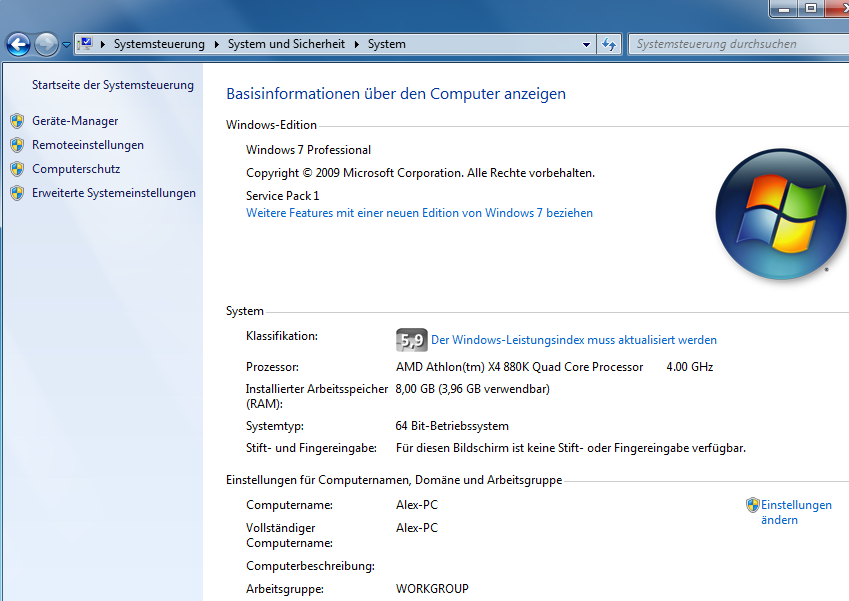Viewport: 849px width, 601px height.
Task: Click the Service Pack 1 text
Action: 283,195
